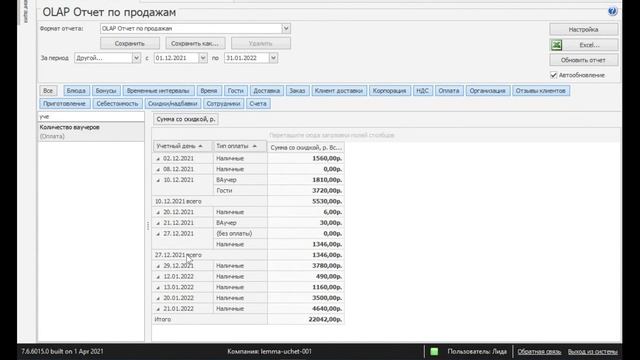Screen dimensions: 640x360
Task: Select the Скидки/надбавки filter tab
Action: click(x=172, y=104)
